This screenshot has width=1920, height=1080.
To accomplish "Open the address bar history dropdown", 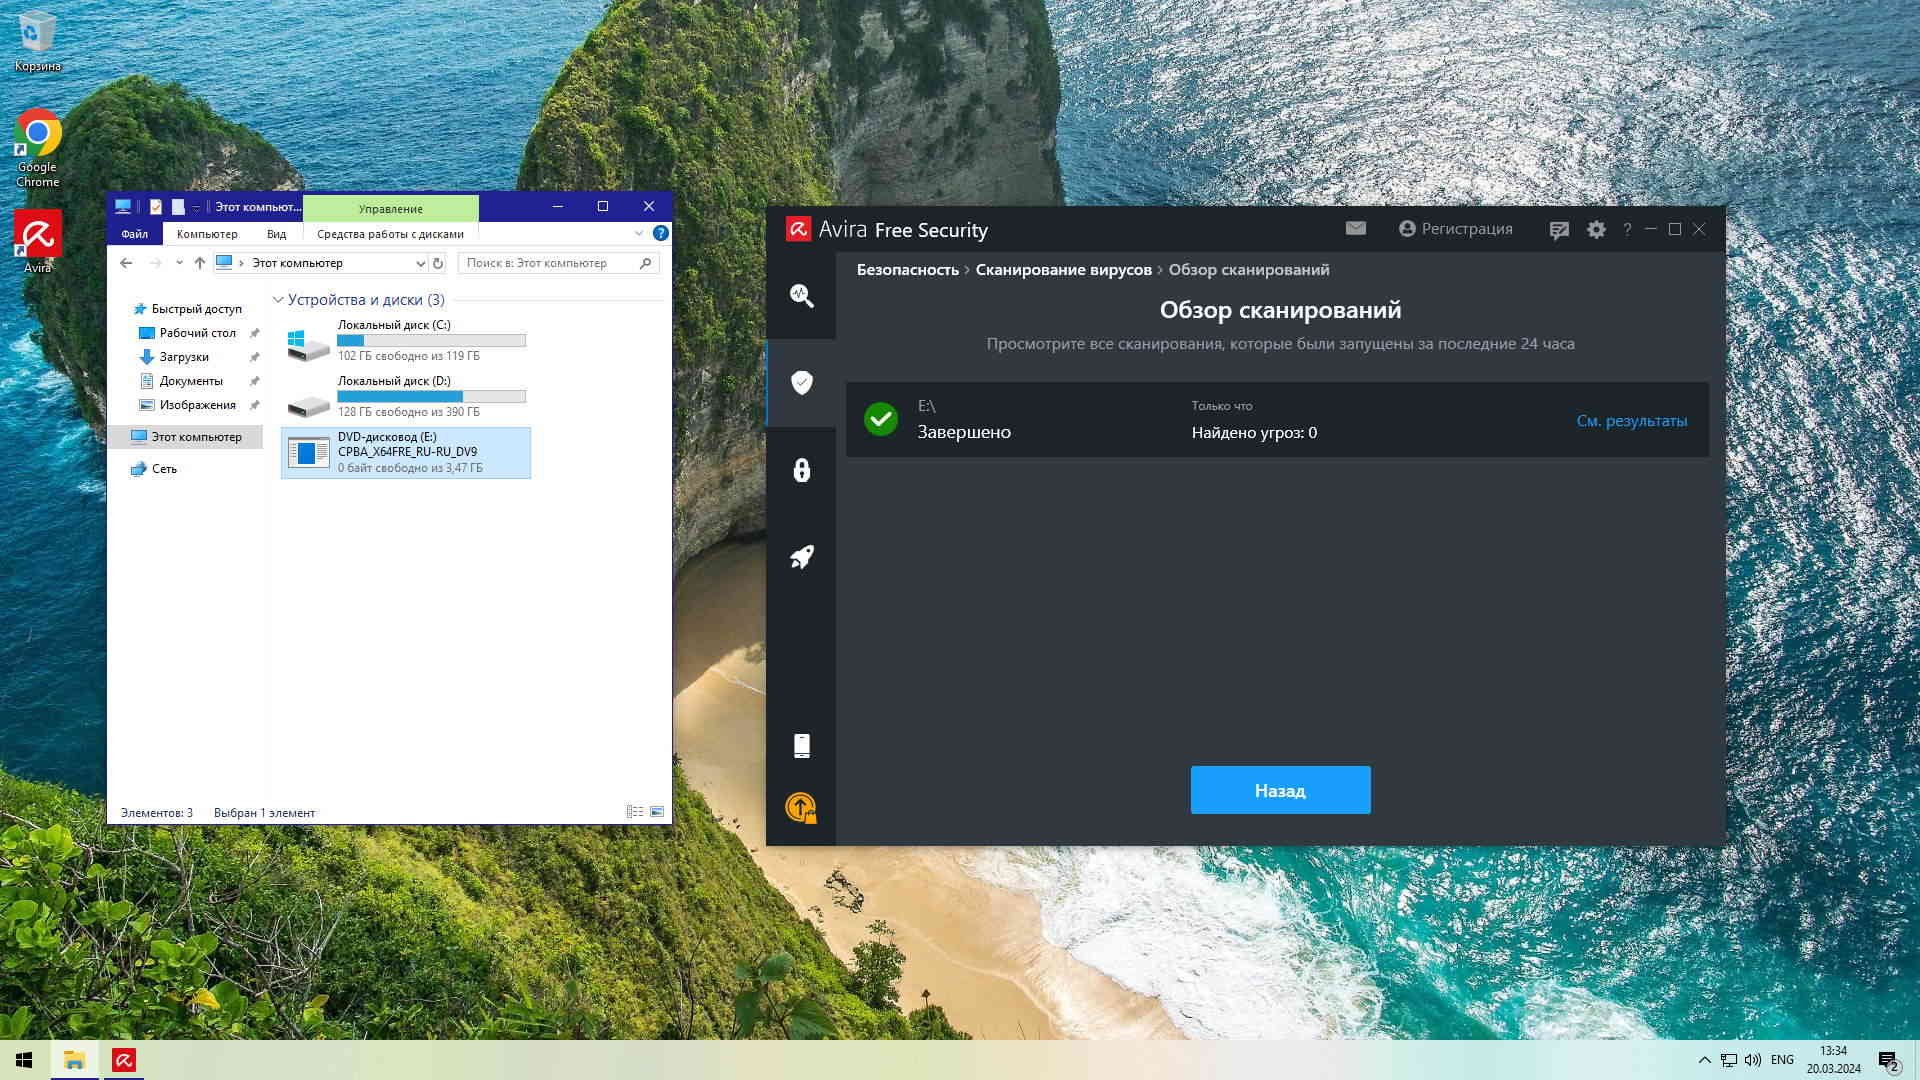I will pyautogui.click(x=420, y=263).
